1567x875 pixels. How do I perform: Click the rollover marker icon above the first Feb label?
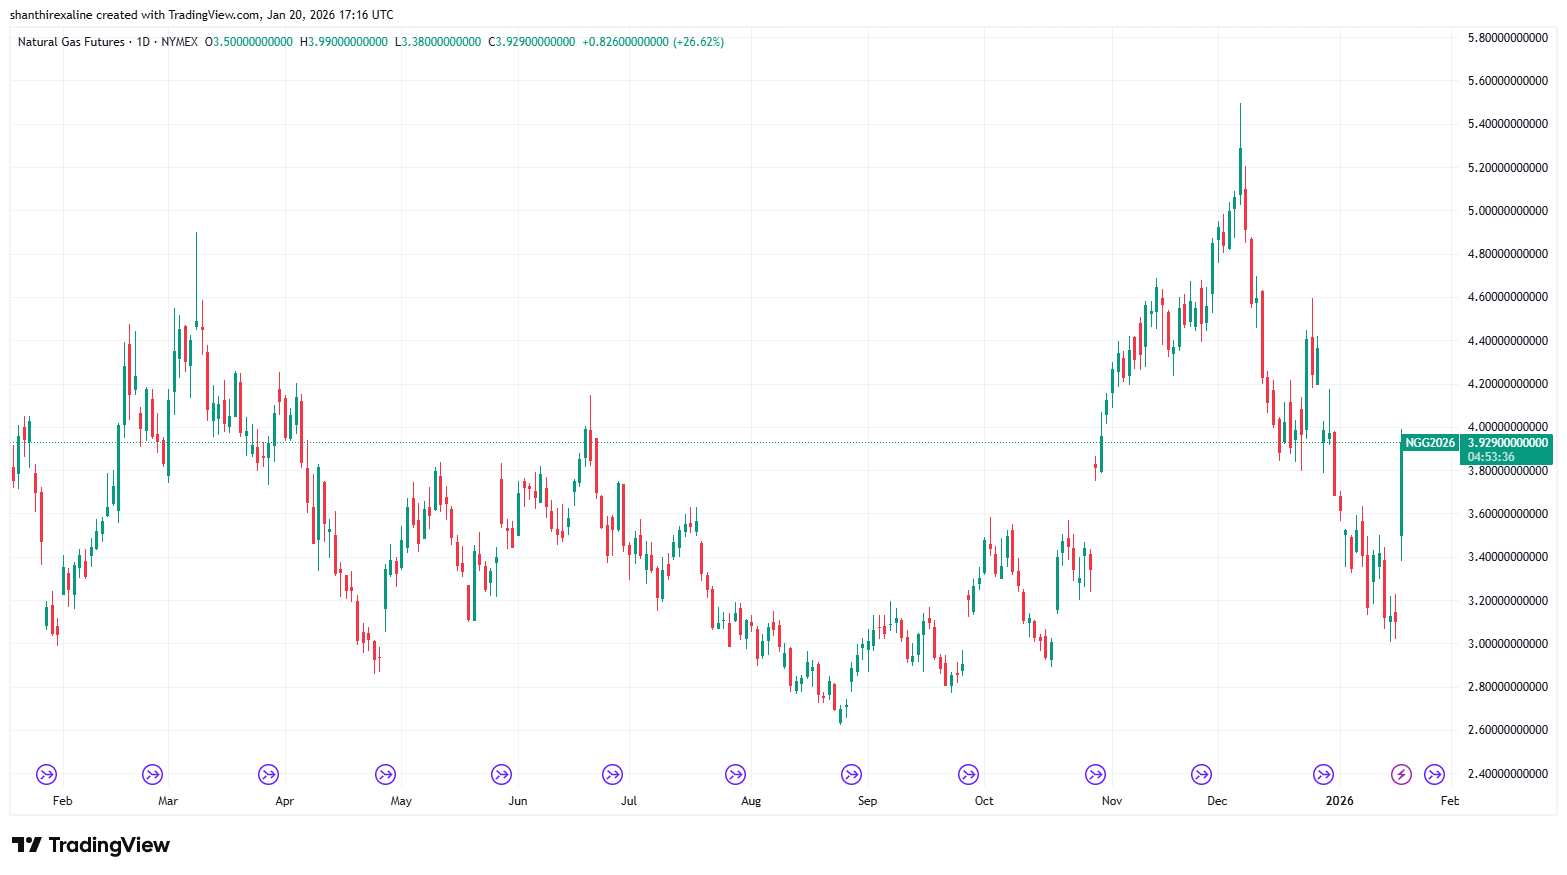coord(47,774)
